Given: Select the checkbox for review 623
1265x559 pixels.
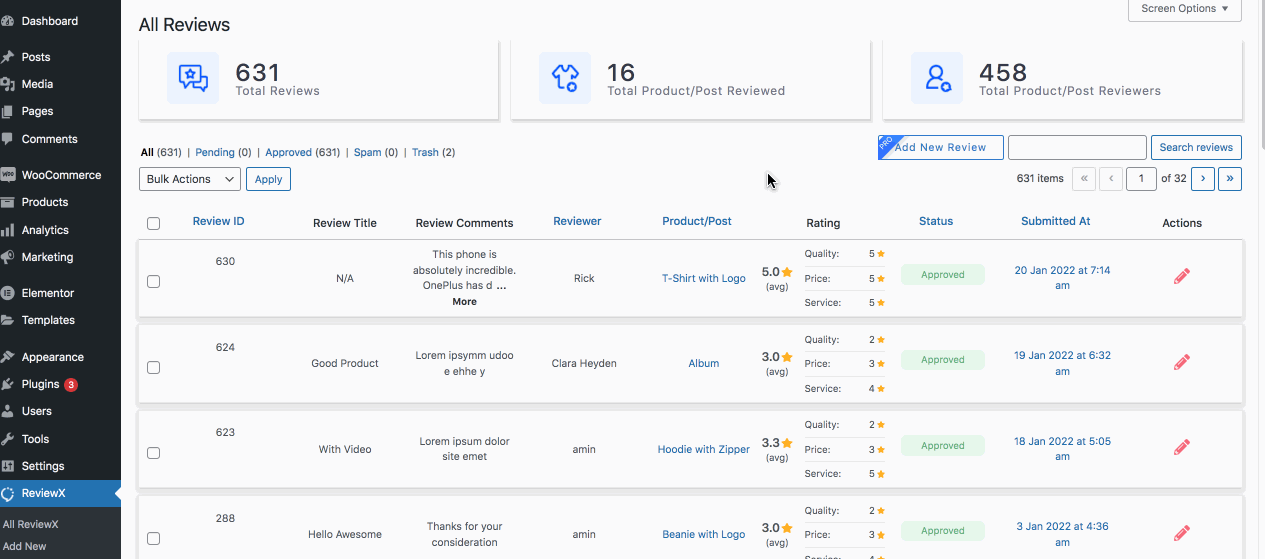Looking at the screenshot, I should point(153,453).
